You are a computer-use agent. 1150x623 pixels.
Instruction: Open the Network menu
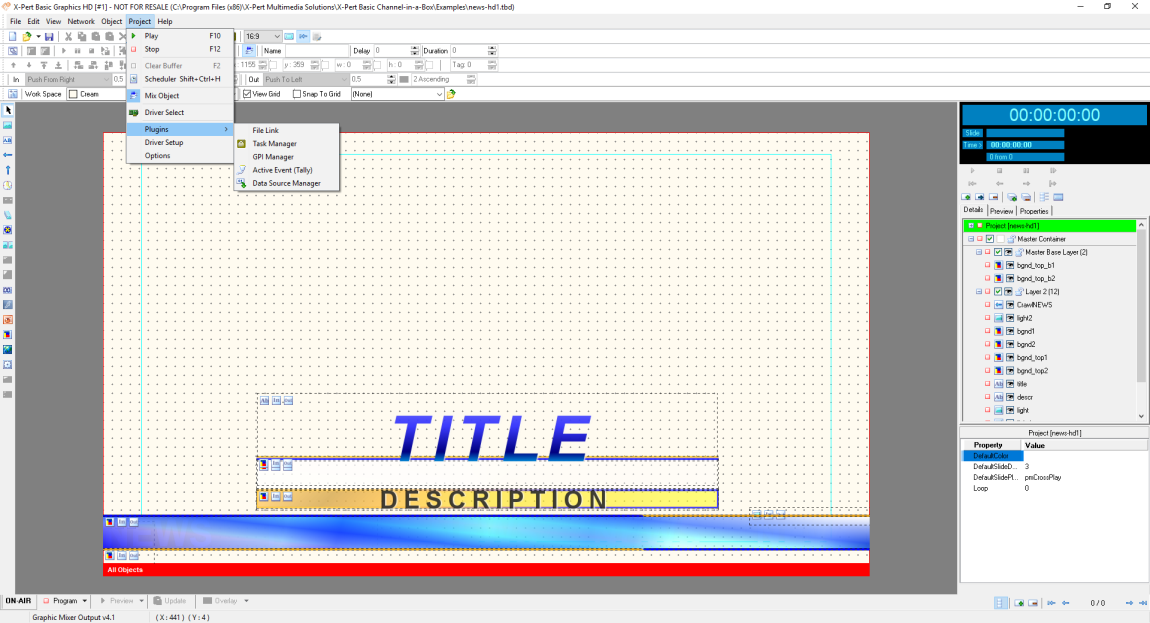click(81, 21)
